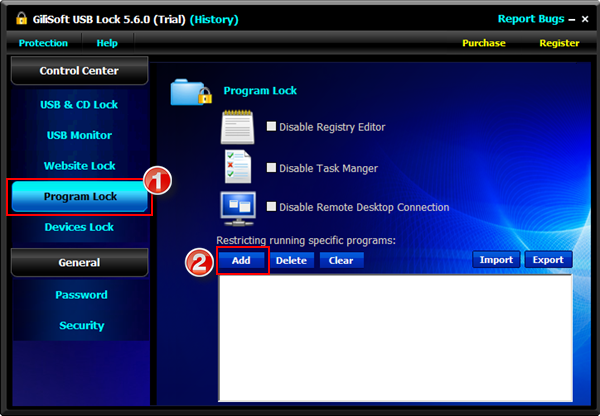Import a program restriction list
Viewport: 600px width, 416px height.
[496, 259]
